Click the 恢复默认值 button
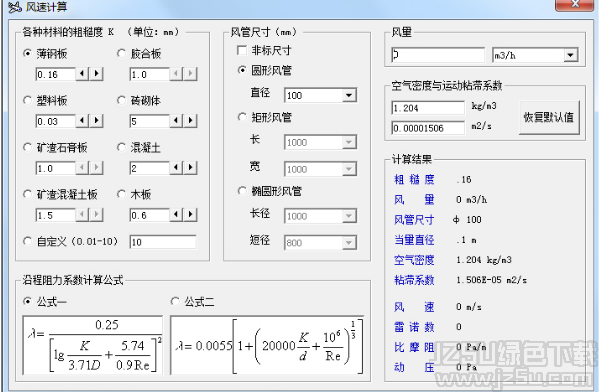This screenshot has width=599, height=392. click(x=549, y=117)
